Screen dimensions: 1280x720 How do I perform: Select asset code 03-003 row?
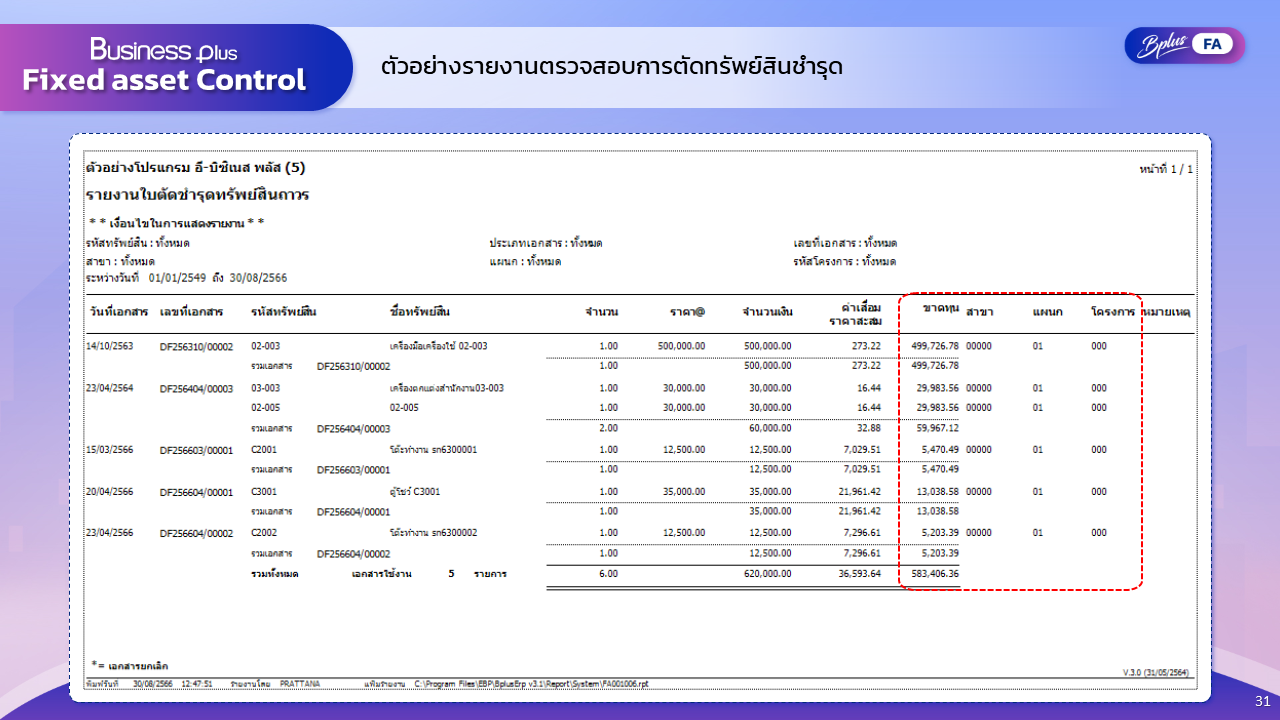pos(266,386)
